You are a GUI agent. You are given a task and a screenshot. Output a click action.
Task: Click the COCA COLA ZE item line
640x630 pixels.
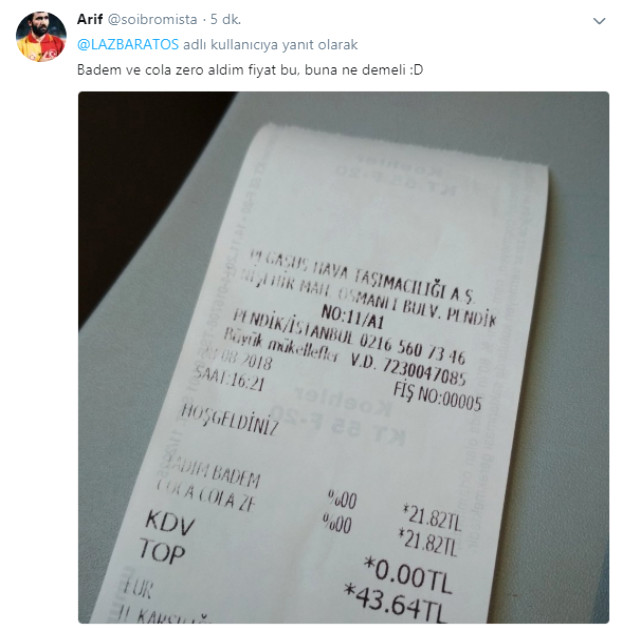pos(206,496)
